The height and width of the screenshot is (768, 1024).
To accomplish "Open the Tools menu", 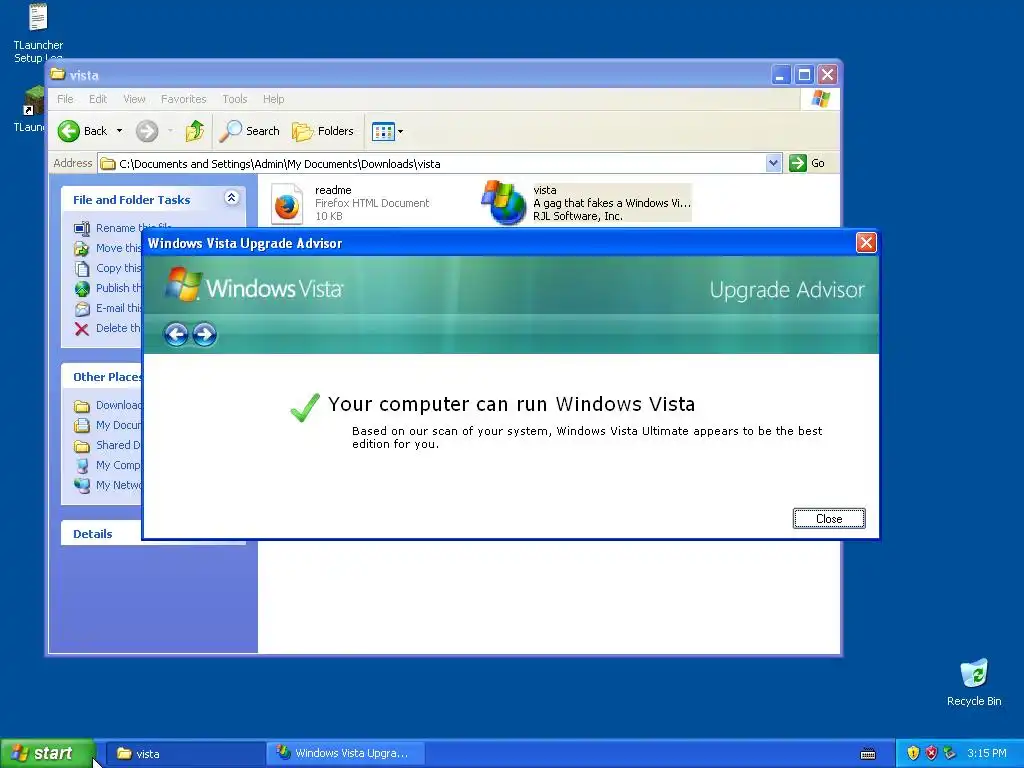I will 234,99.
